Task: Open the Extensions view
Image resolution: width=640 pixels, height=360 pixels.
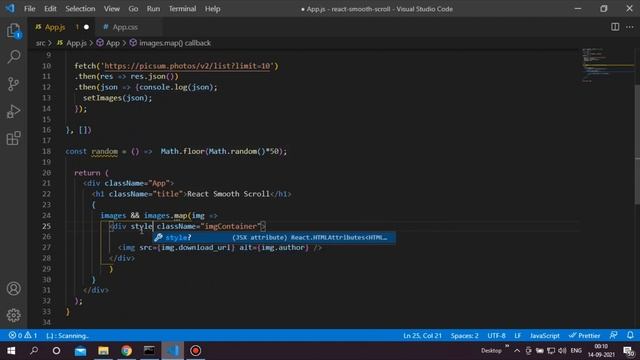Action: (x=13, y=138)
